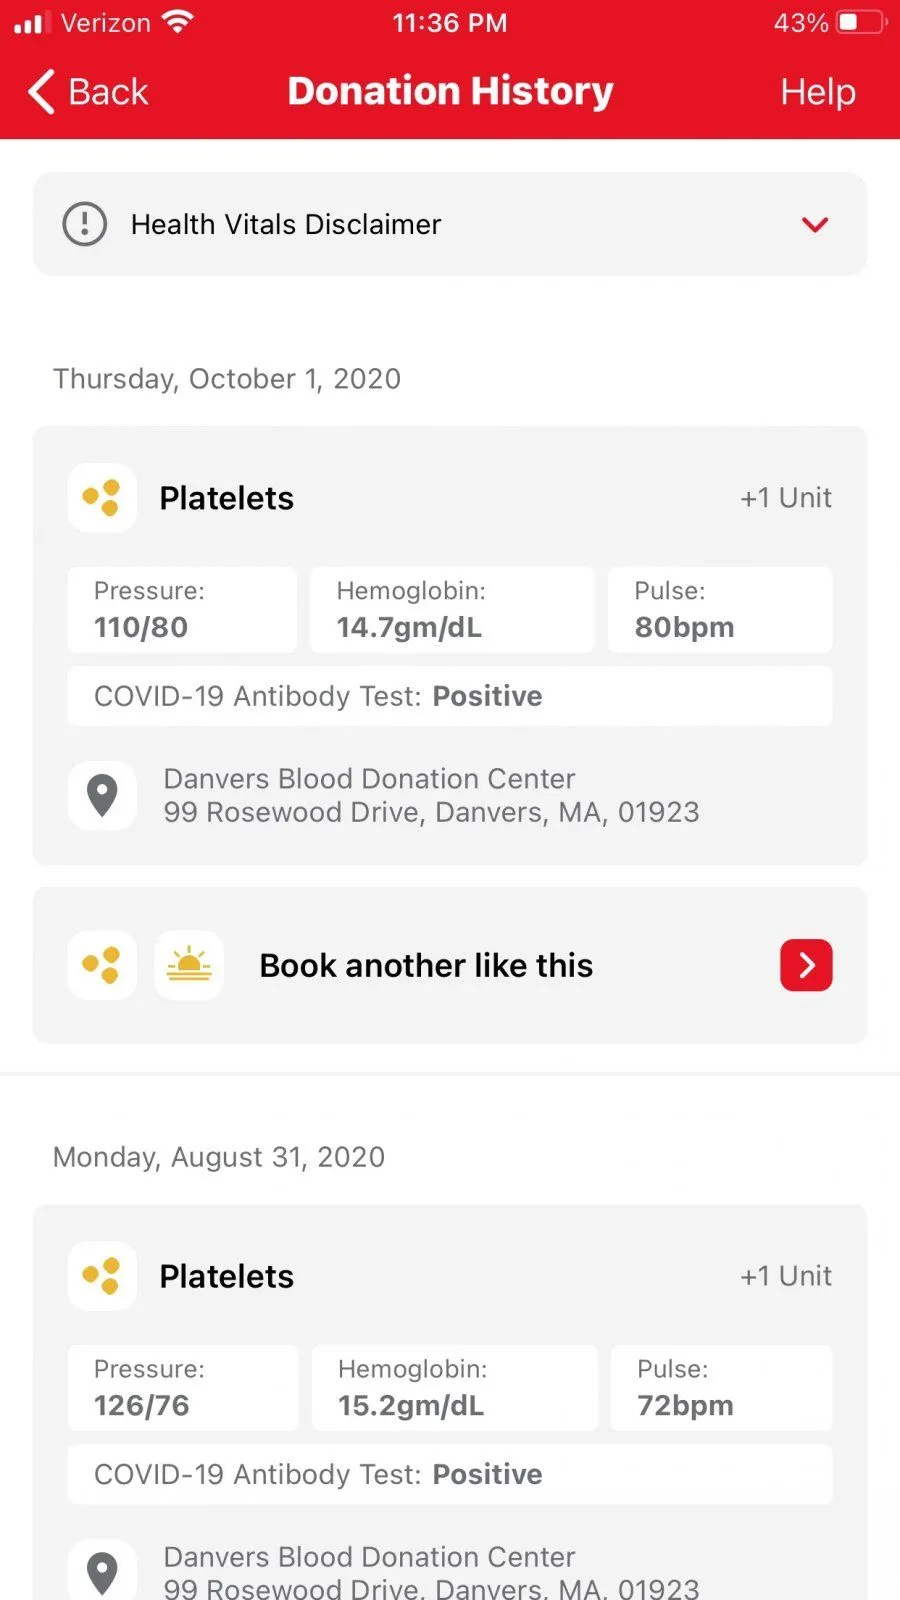Tap platelets icon for October 1 donation
This screenshot has width=900, height=1600.
click(102, 497)
